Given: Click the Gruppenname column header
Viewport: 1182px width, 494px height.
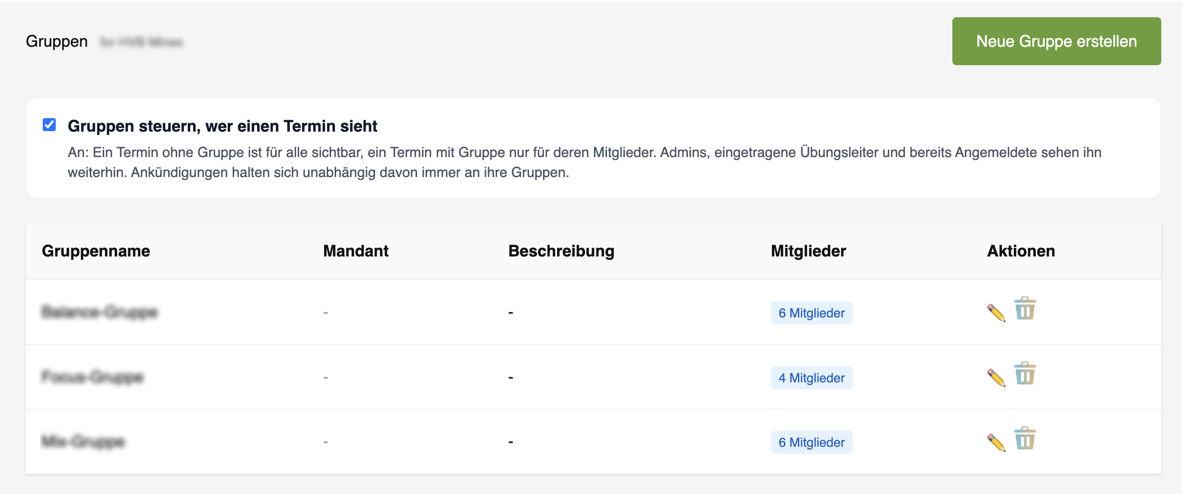Looking at the screenshot, I should tap(96, 251).
